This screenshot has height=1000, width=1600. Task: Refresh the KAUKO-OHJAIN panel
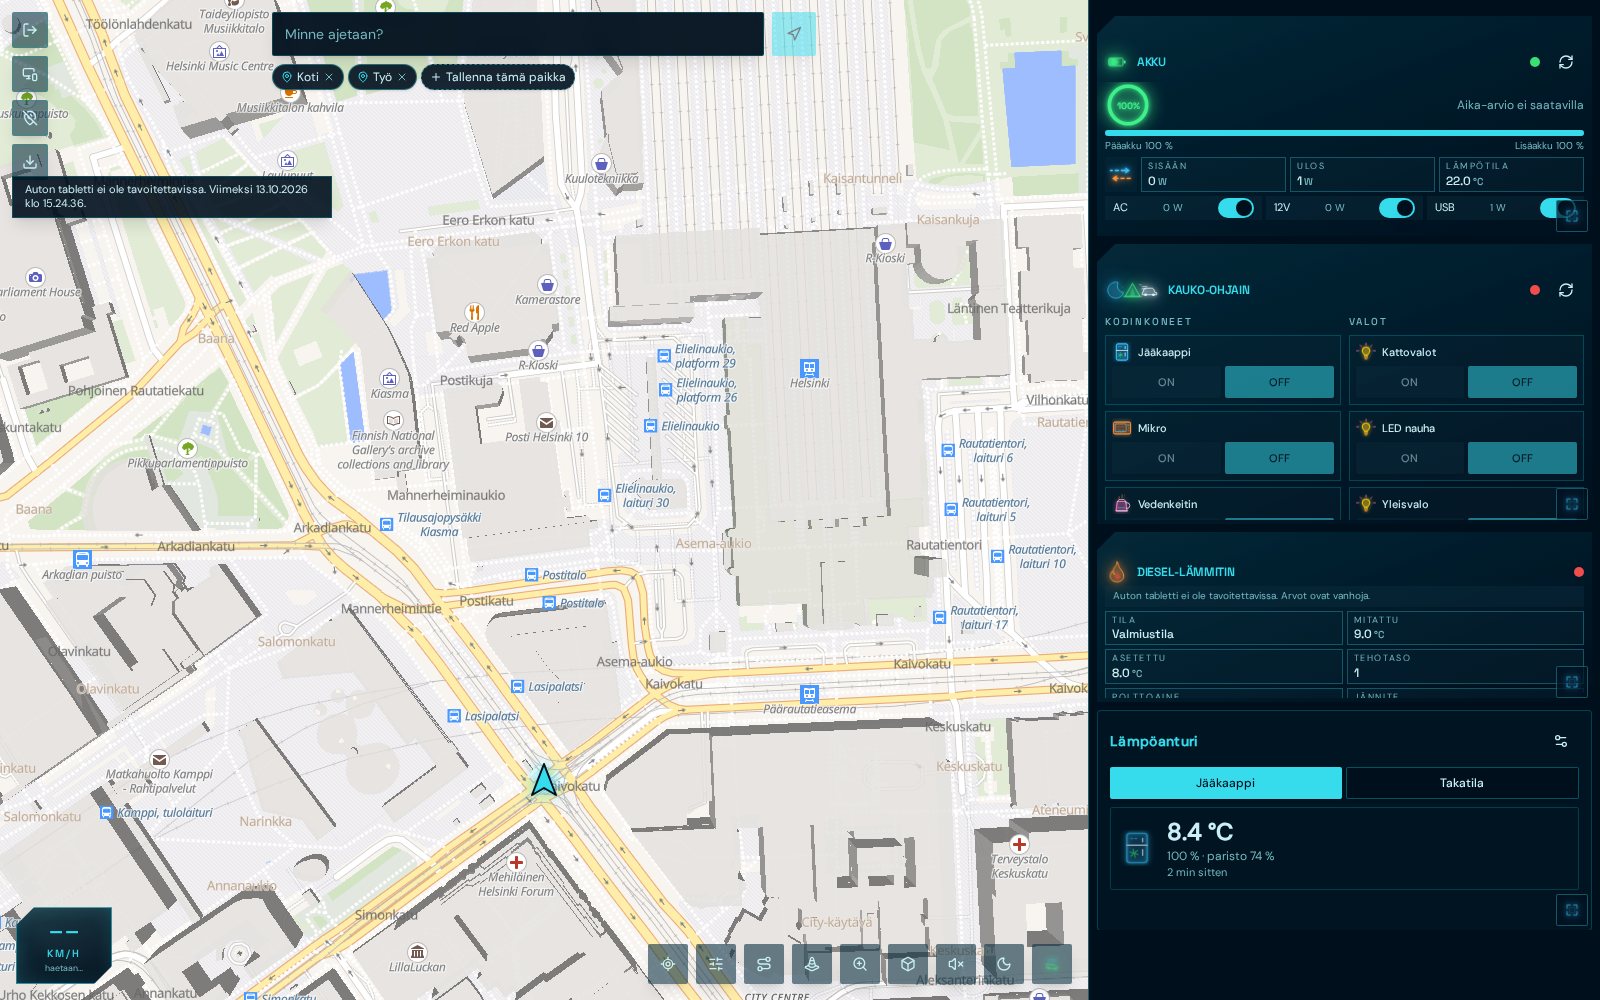(1566, 290)
